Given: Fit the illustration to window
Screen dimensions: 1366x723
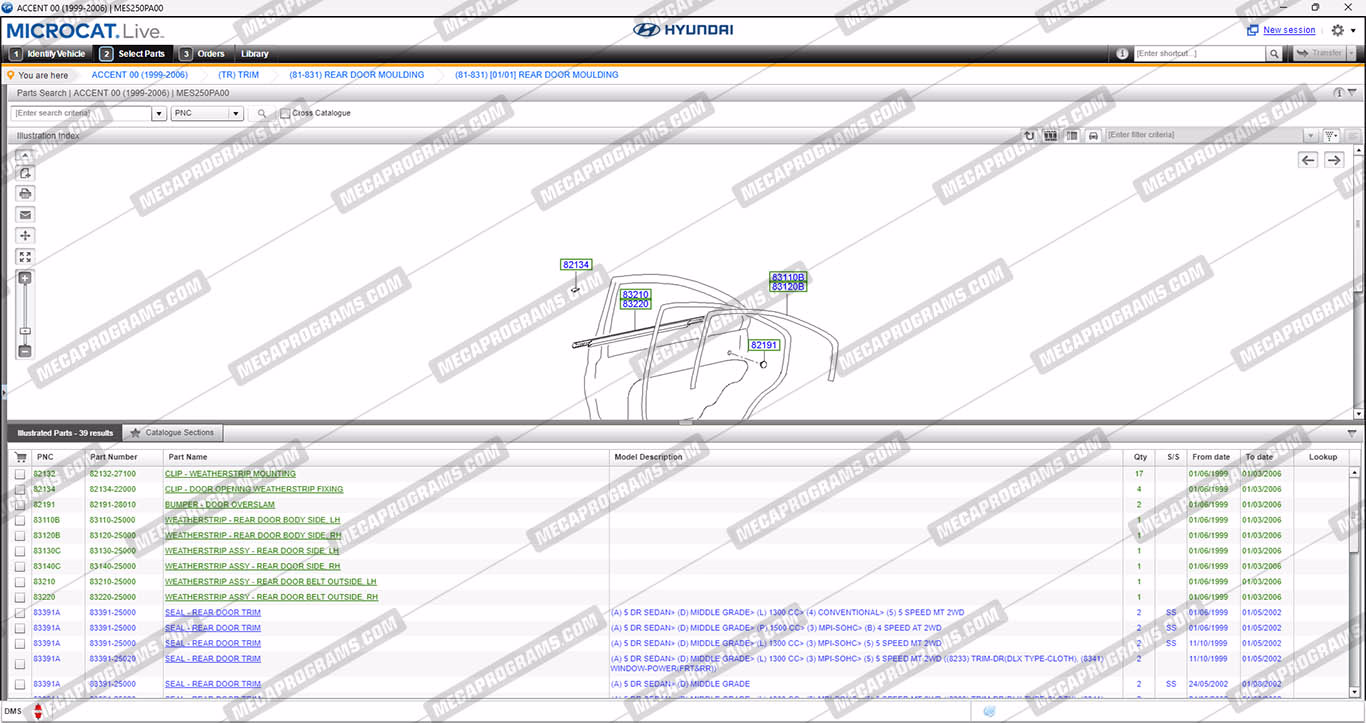Looking at the screenshot, I should [25, 257].
